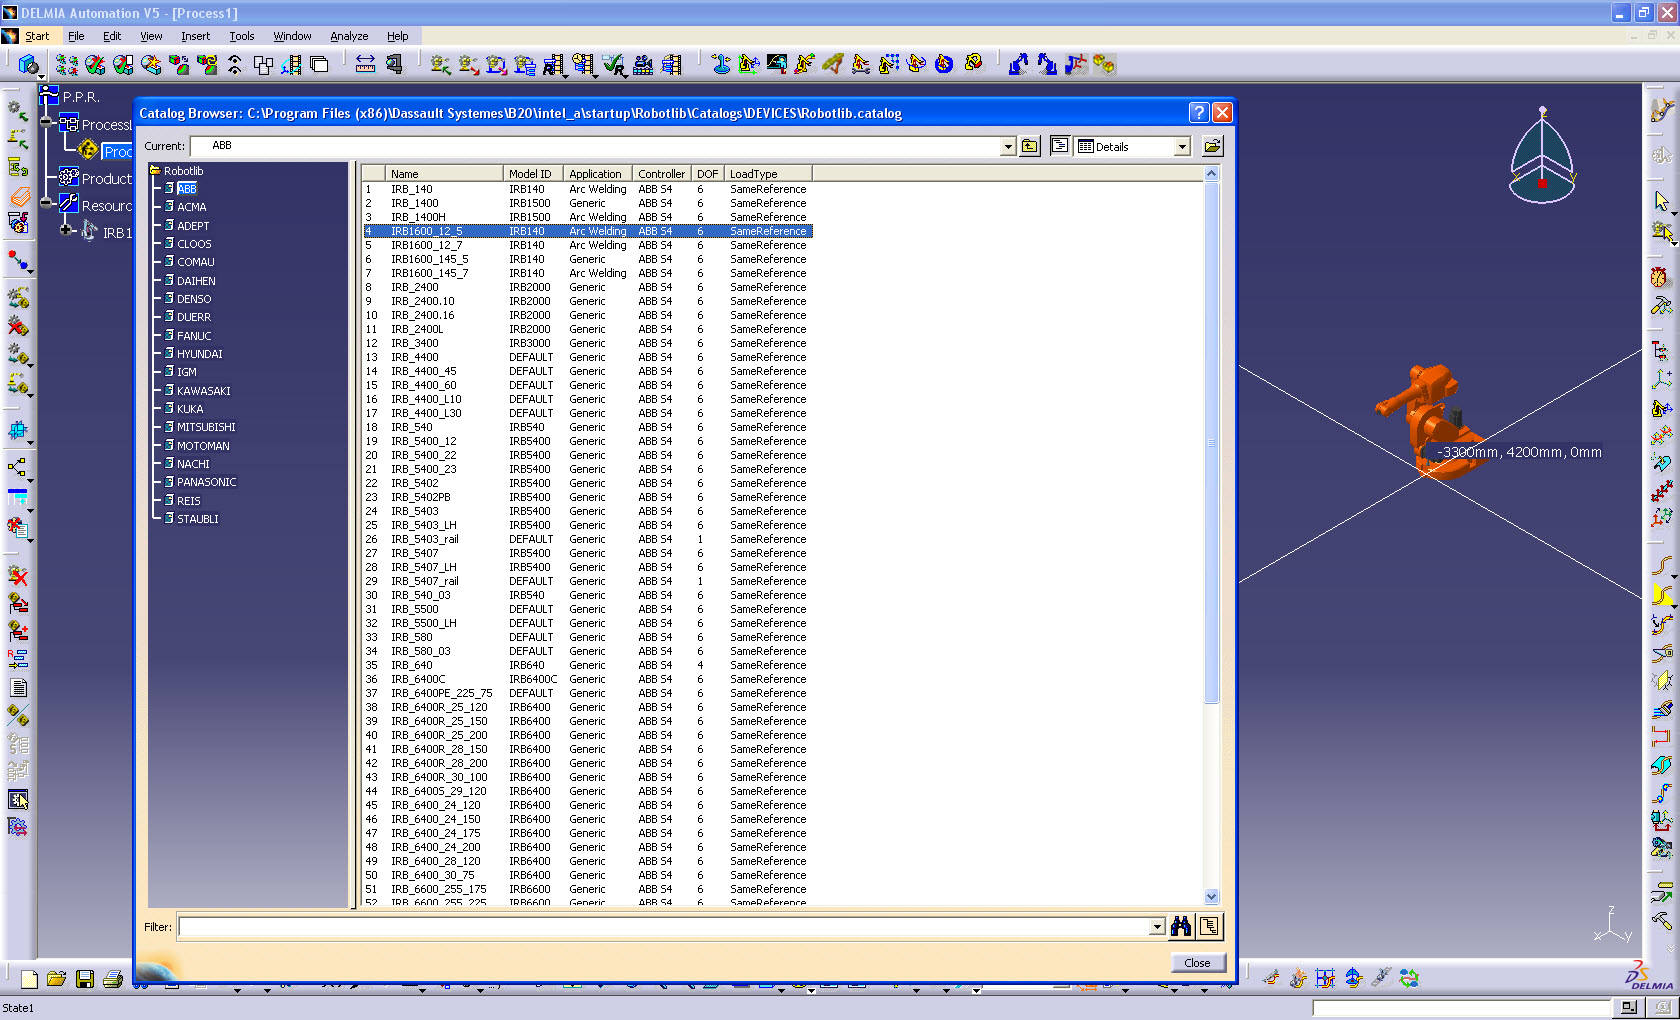Sort by the Controller column header
1680x1020 pixels.
point(662,174)
